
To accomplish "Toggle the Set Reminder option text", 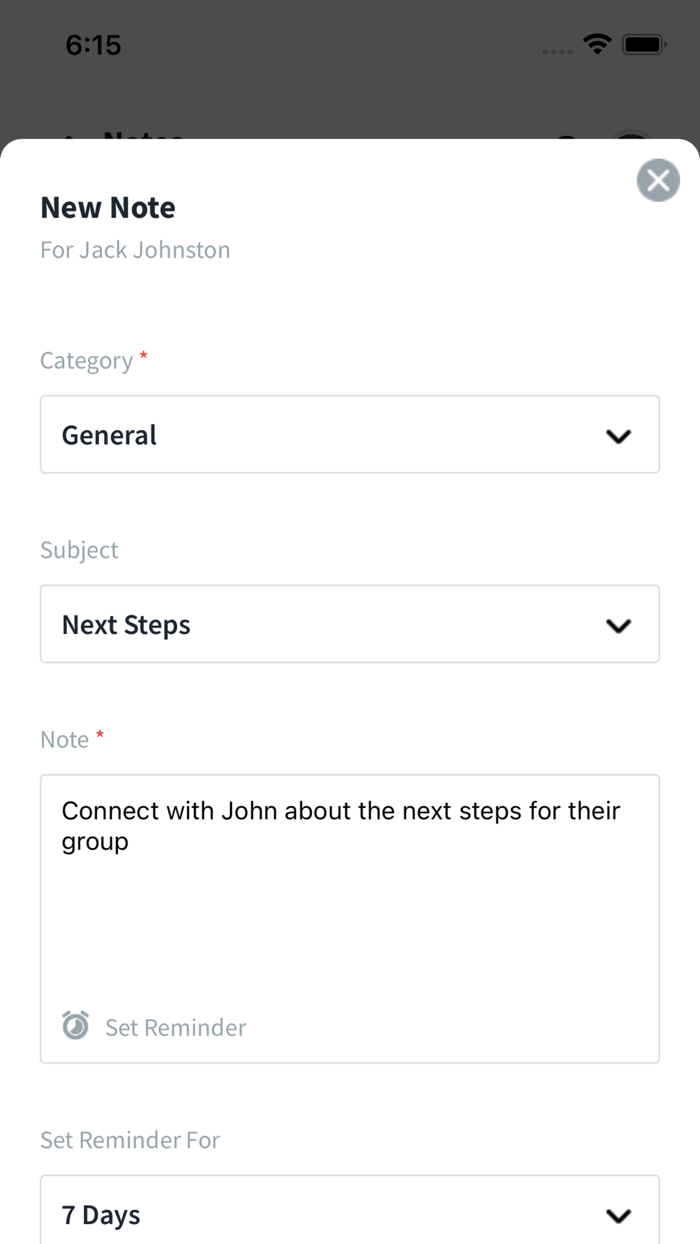I will point(175,1028).
